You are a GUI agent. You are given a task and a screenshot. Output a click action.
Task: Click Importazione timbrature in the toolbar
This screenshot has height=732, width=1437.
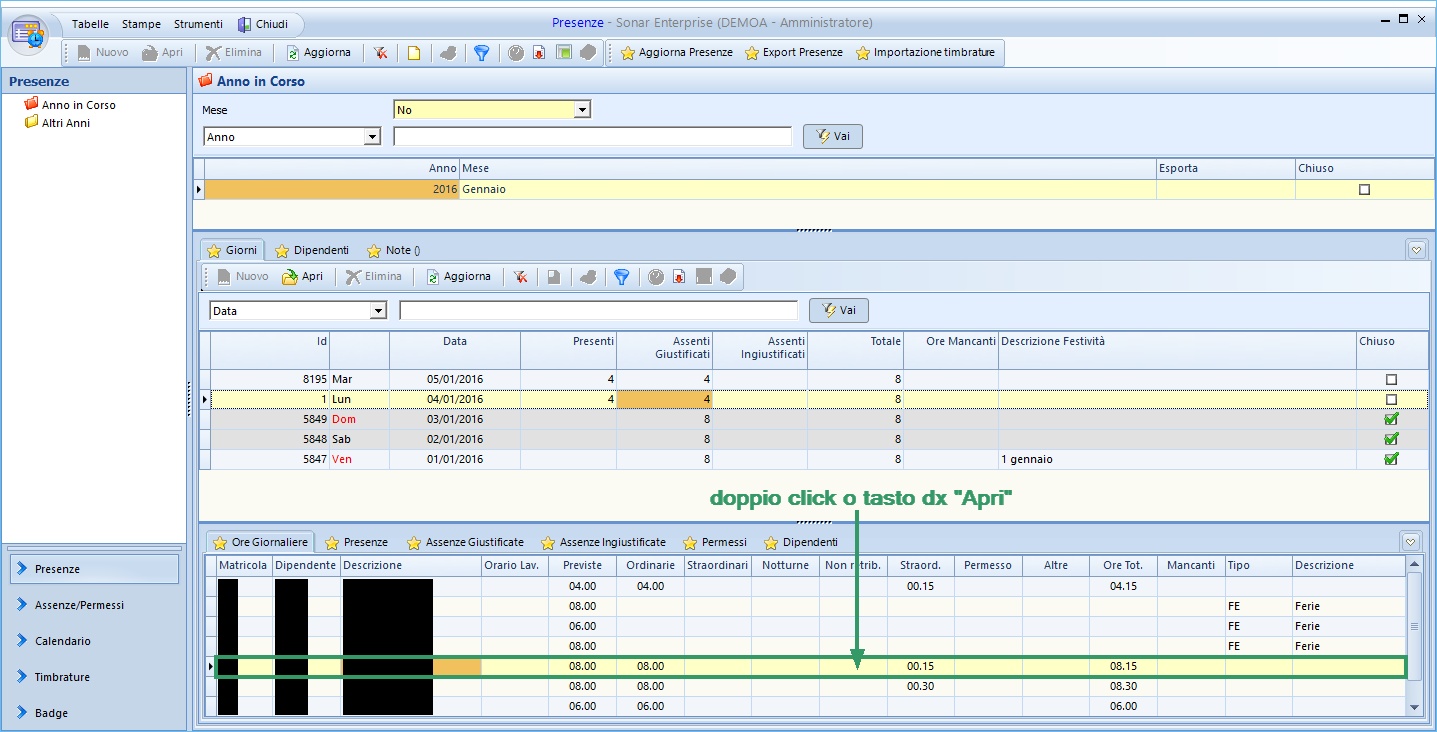pyautogui.click(x=925, y=53)
